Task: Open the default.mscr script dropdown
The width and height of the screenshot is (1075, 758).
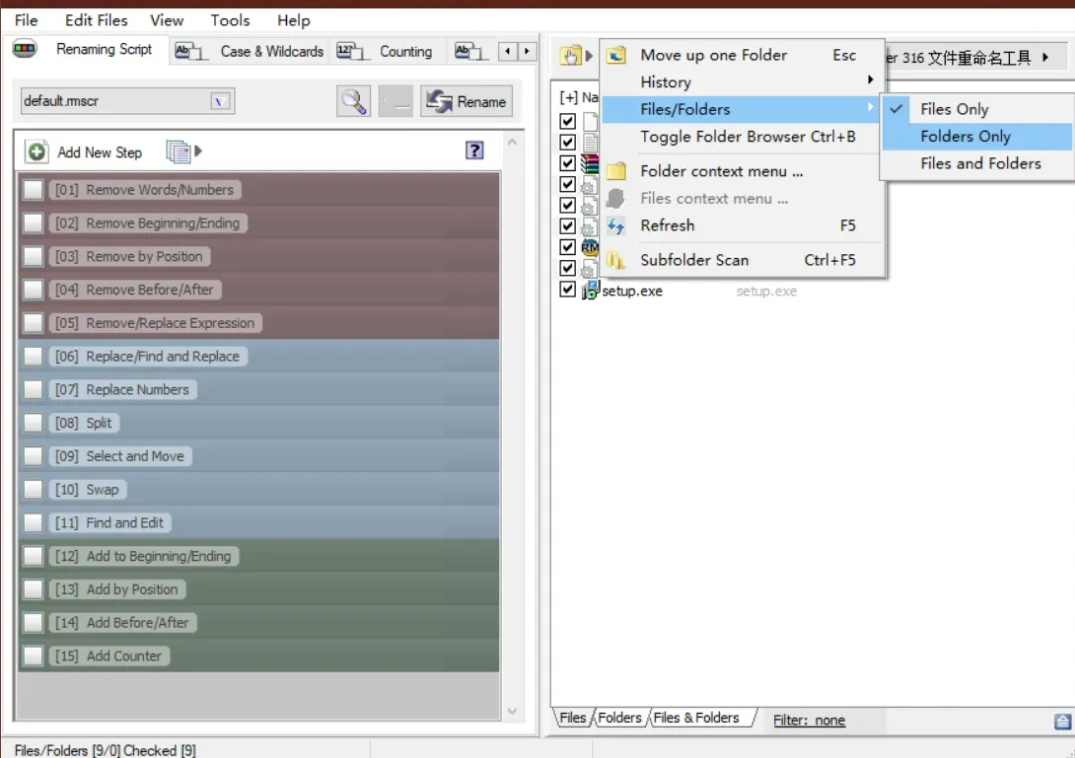Action: pos(219,101)
